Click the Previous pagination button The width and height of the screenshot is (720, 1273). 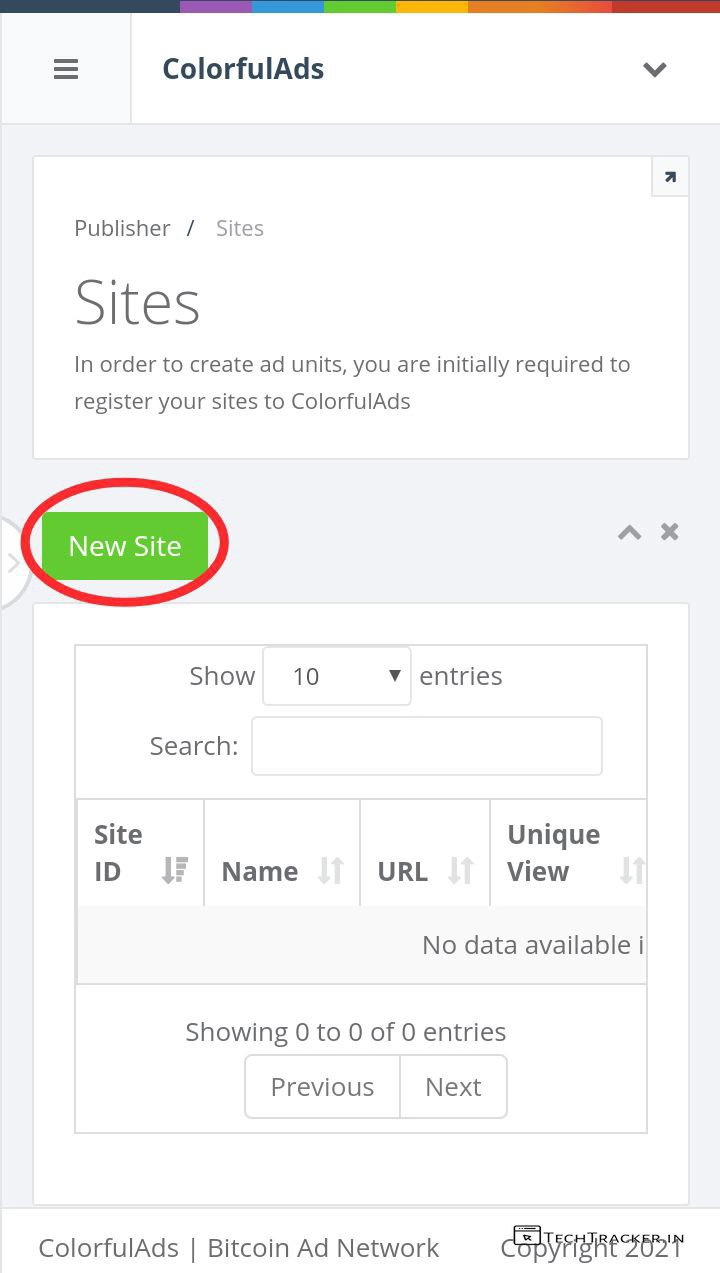pos(322,1087)
